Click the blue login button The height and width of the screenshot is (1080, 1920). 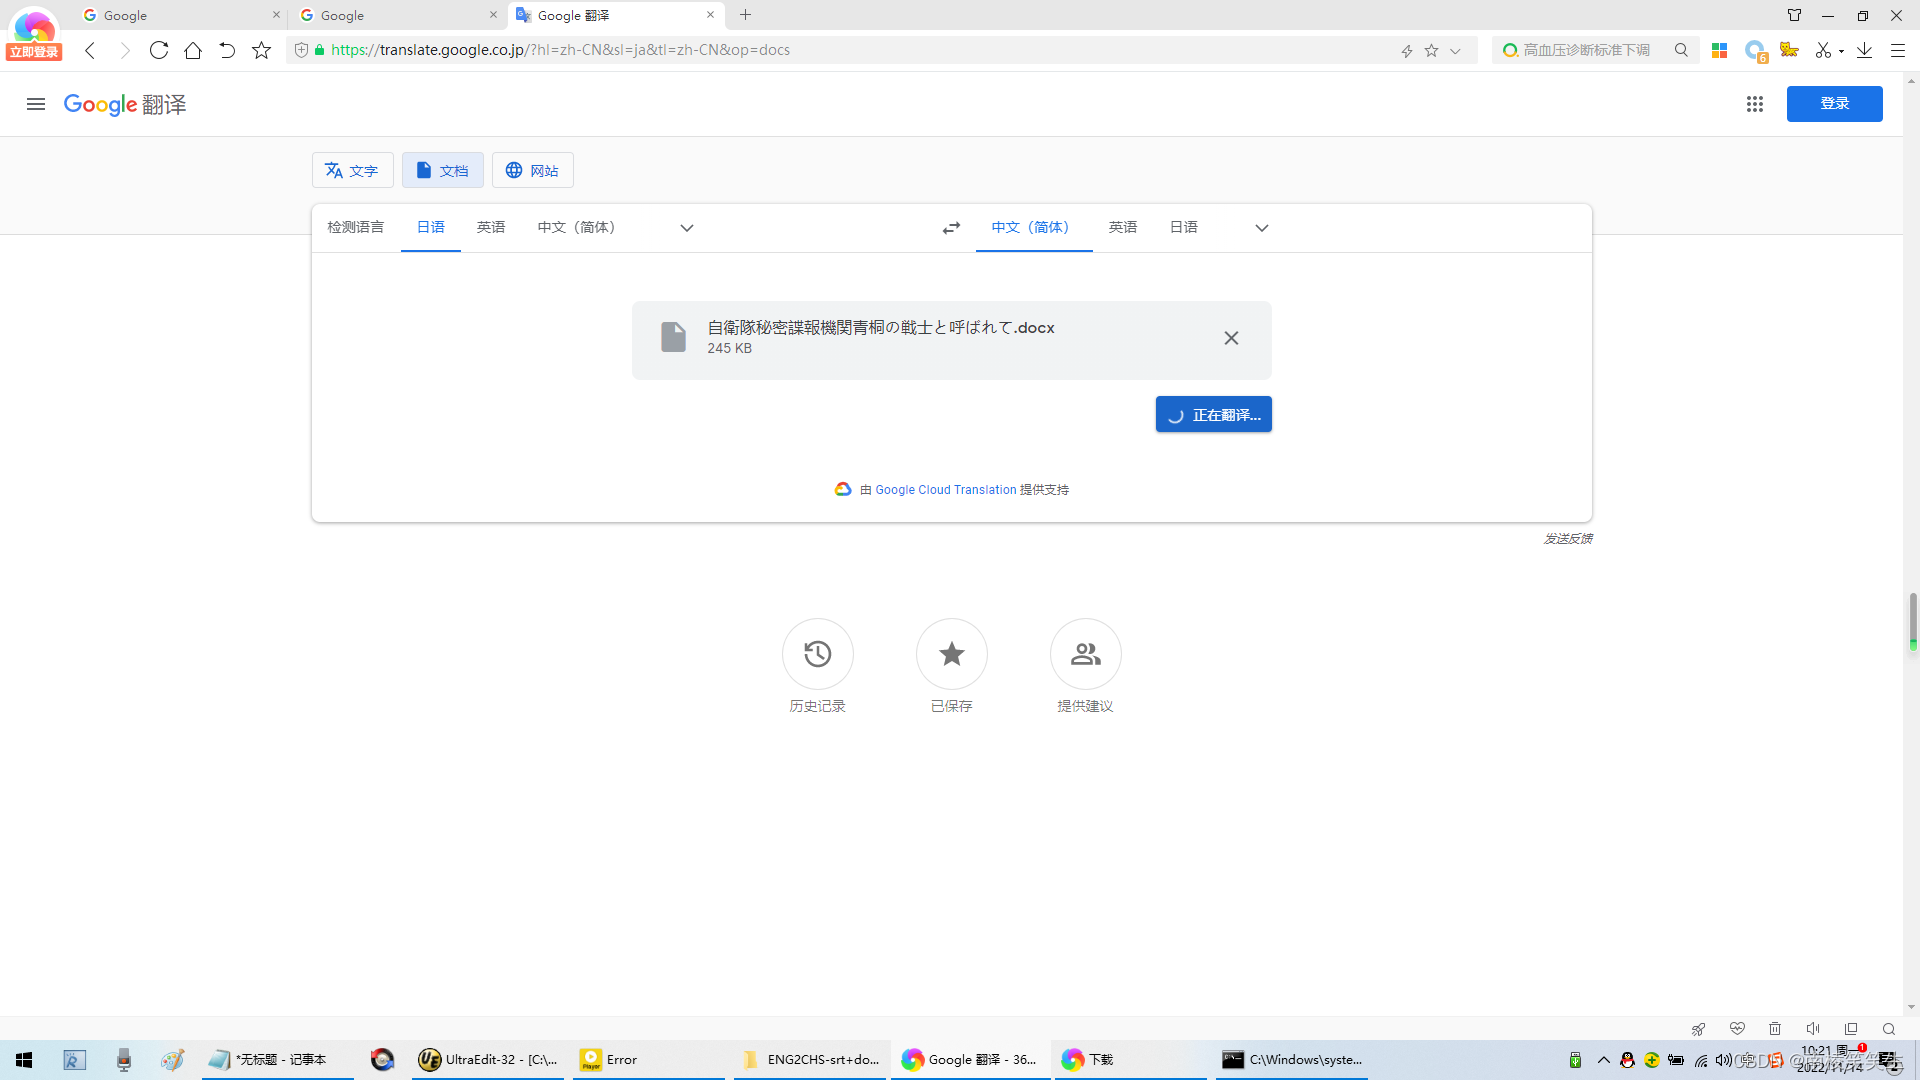pyautogui.click(x=1834, y=104)
